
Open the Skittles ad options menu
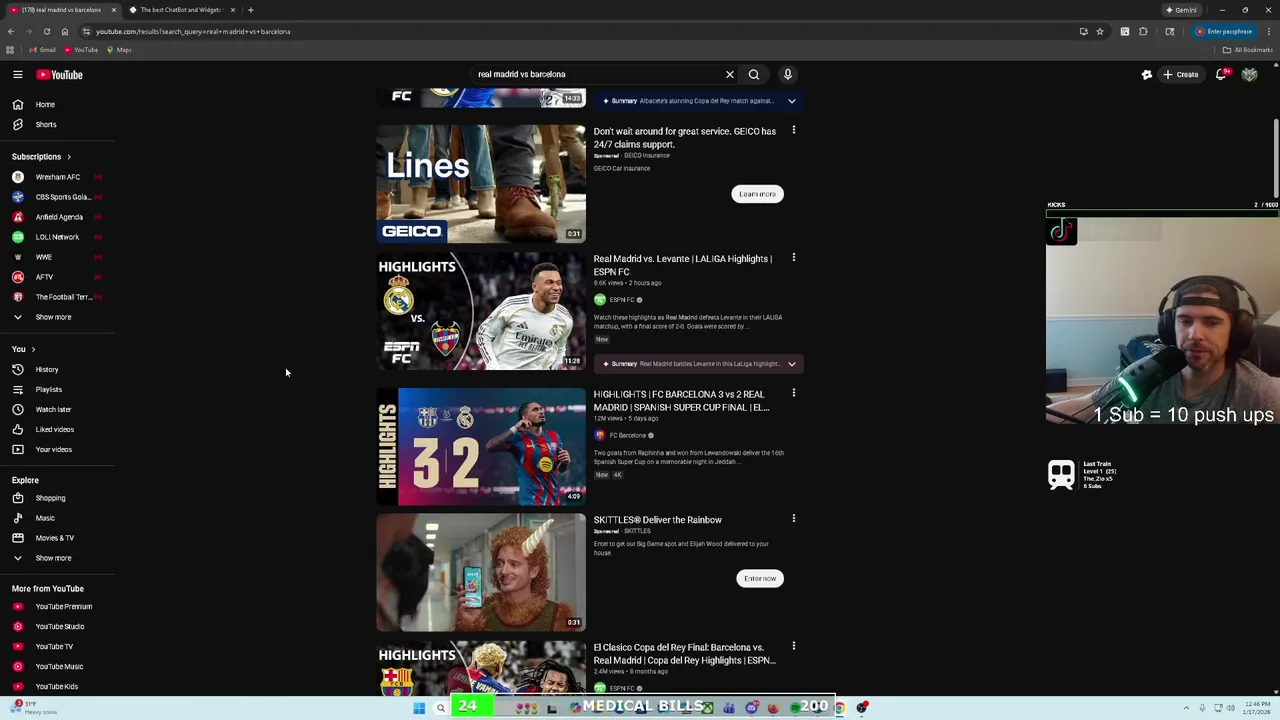[x=794, y=519]
